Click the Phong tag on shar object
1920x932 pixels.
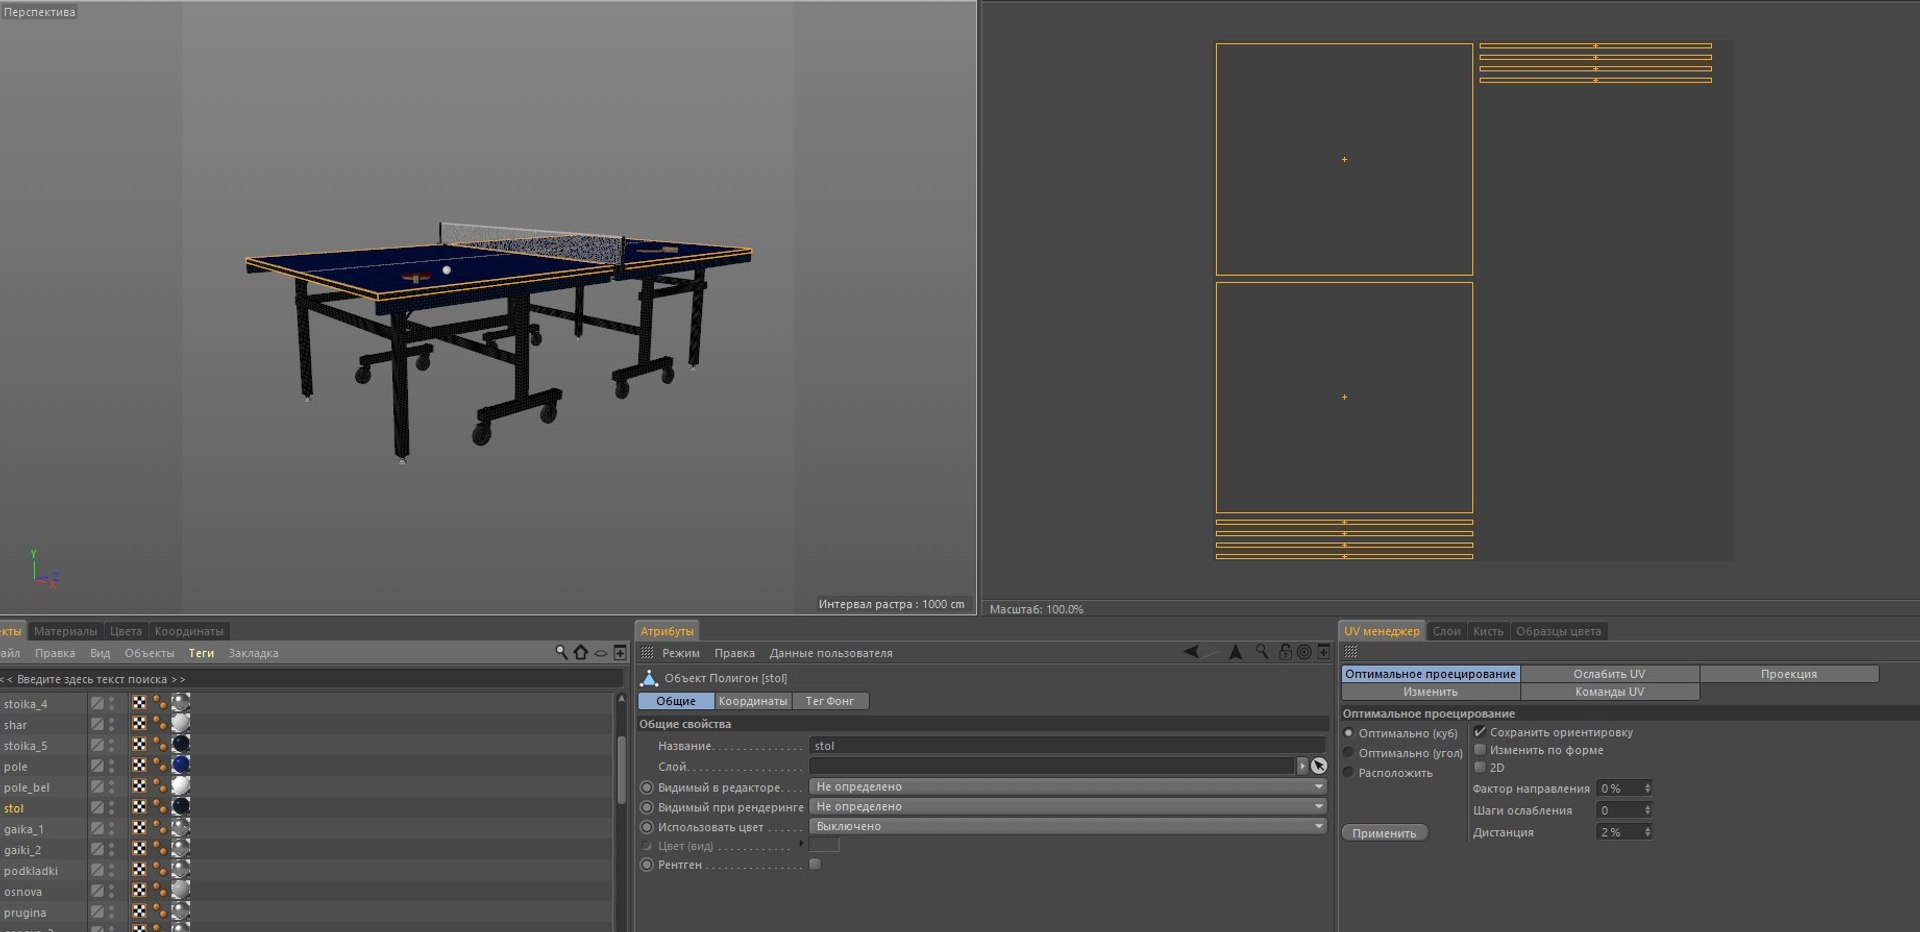[159, 724]
